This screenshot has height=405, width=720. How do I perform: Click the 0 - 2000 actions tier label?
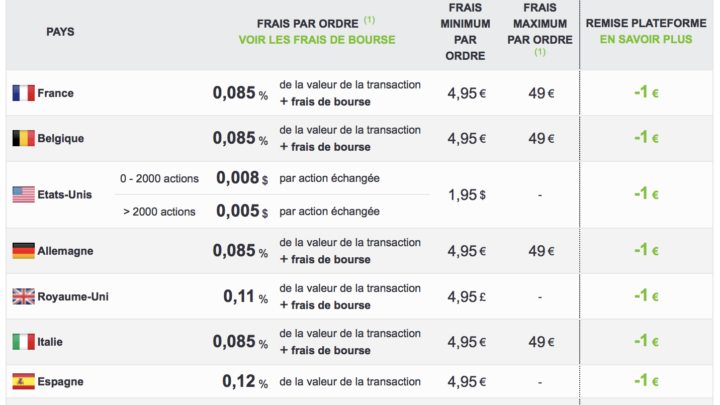pyautogui.click(x=159, y=179)
